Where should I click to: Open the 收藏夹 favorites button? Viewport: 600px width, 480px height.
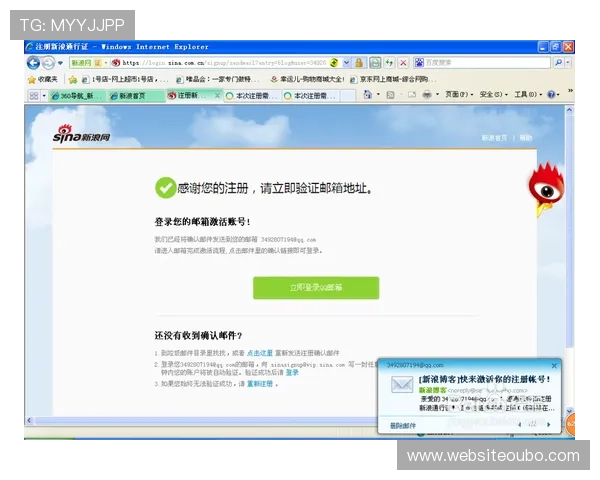pos(43,79)
